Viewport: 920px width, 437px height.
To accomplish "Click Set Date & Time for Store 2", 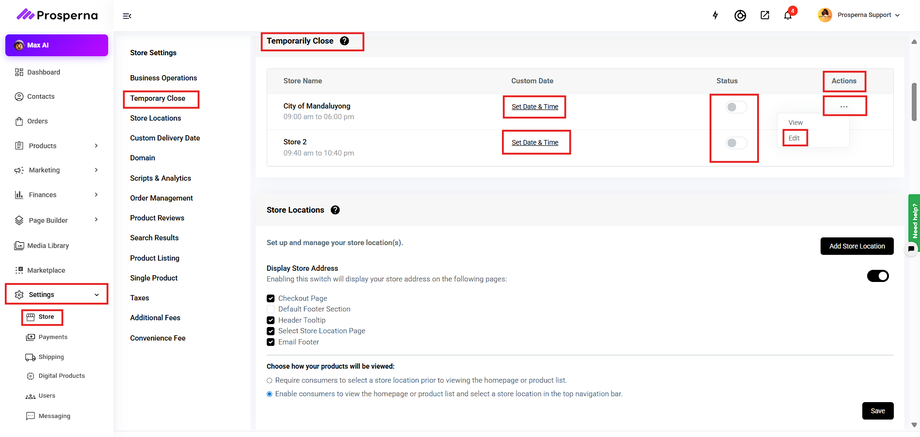I will tap(535, 143).
